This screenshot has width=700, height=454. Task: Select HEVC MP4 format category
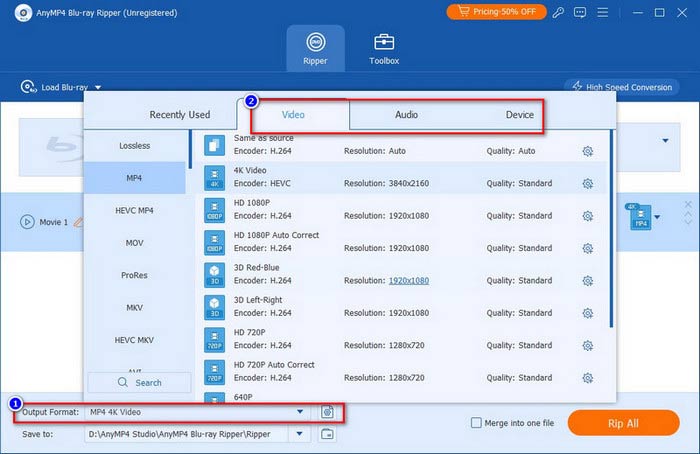(x=134, y=210)
